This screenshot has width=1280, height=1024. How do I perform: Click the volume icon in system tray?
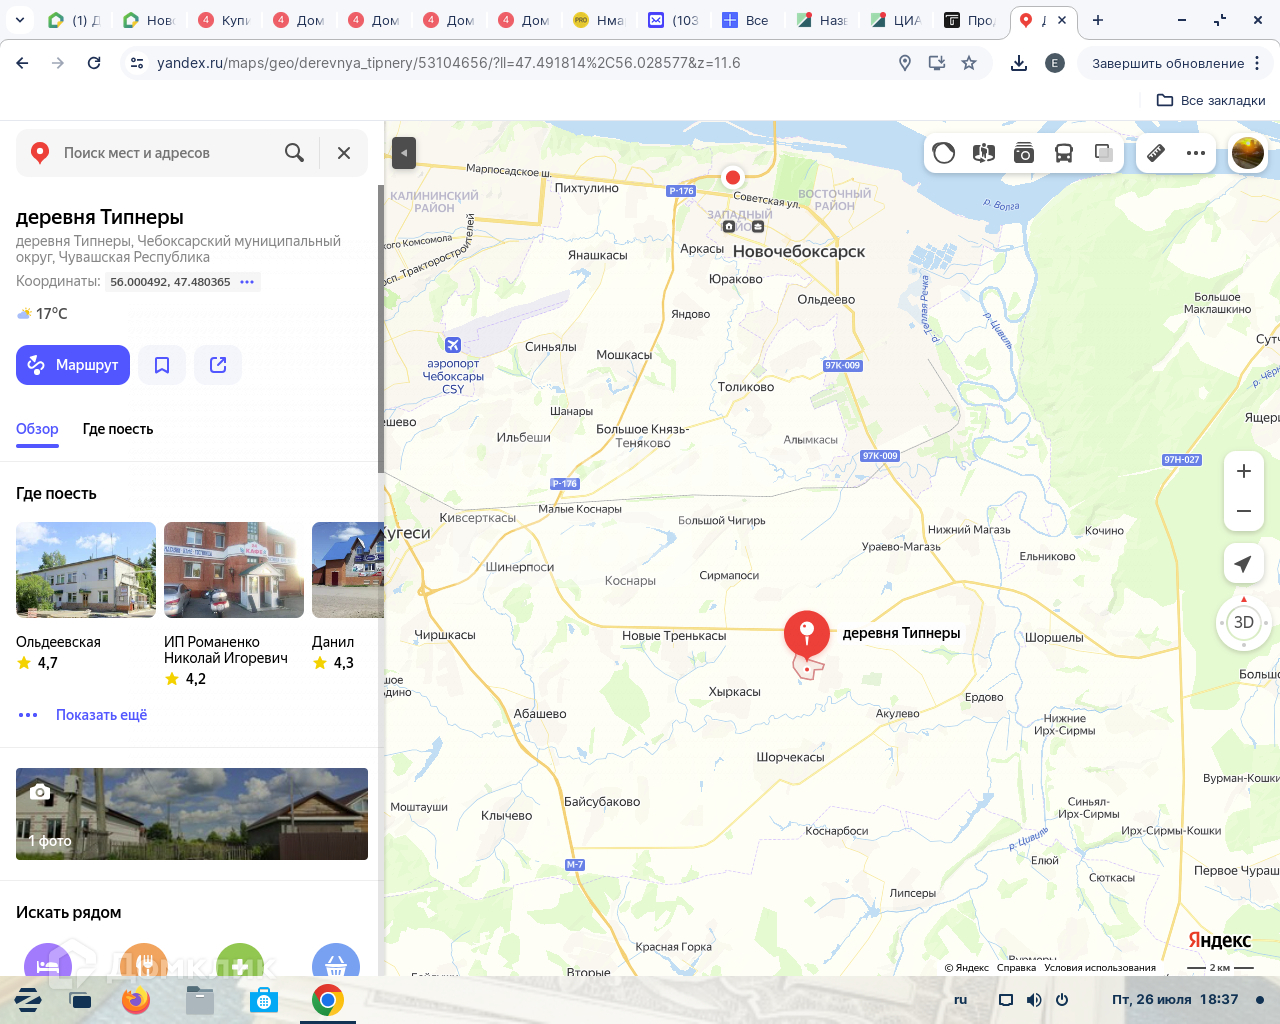point(1034,1000)
